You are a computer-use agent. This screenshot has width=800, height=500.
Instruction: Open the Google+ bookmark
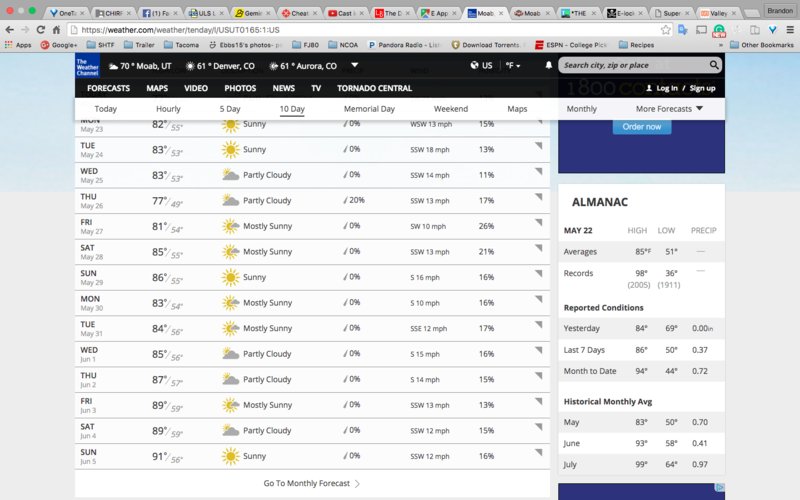pyautogui.click(x=59, y=45)
